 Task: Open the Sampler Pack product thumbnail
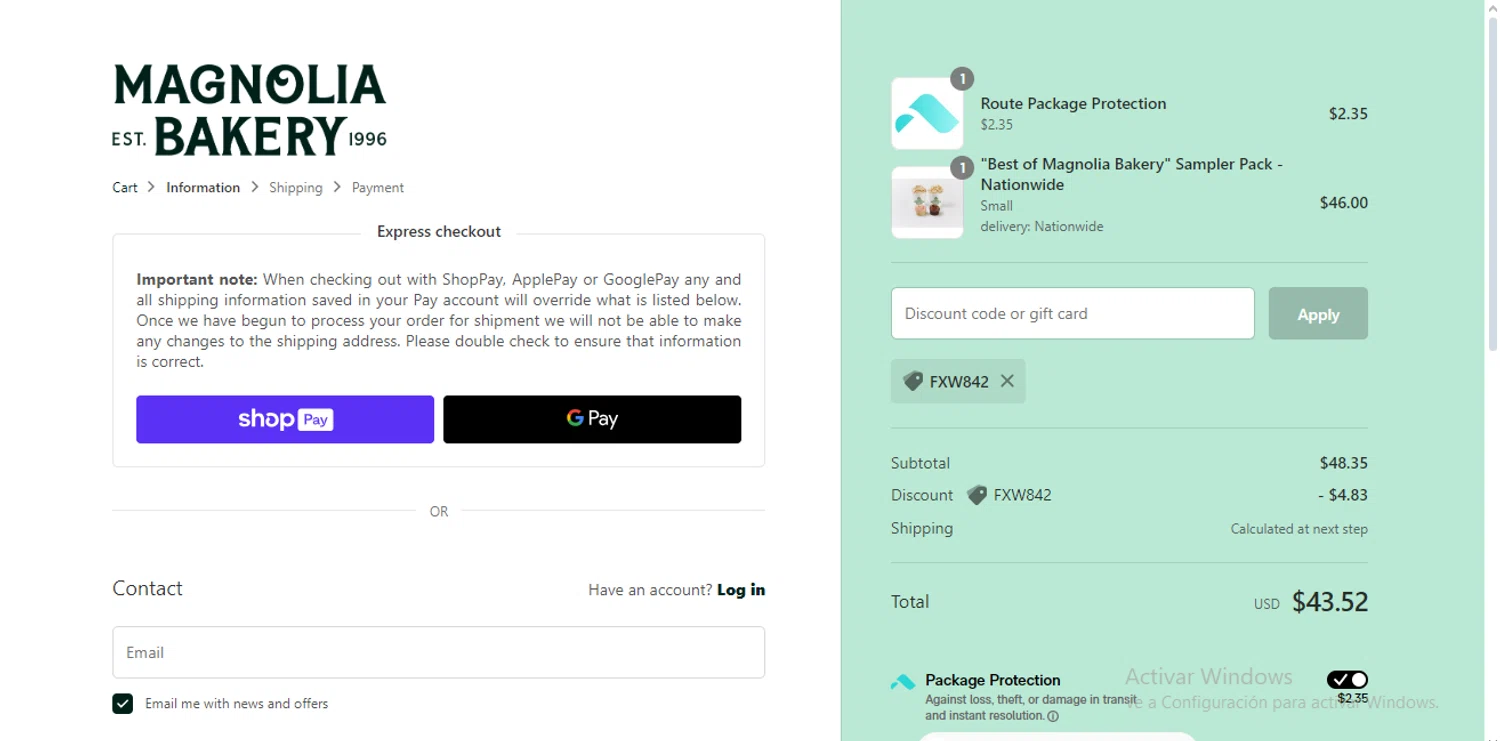tap(927, 203)
